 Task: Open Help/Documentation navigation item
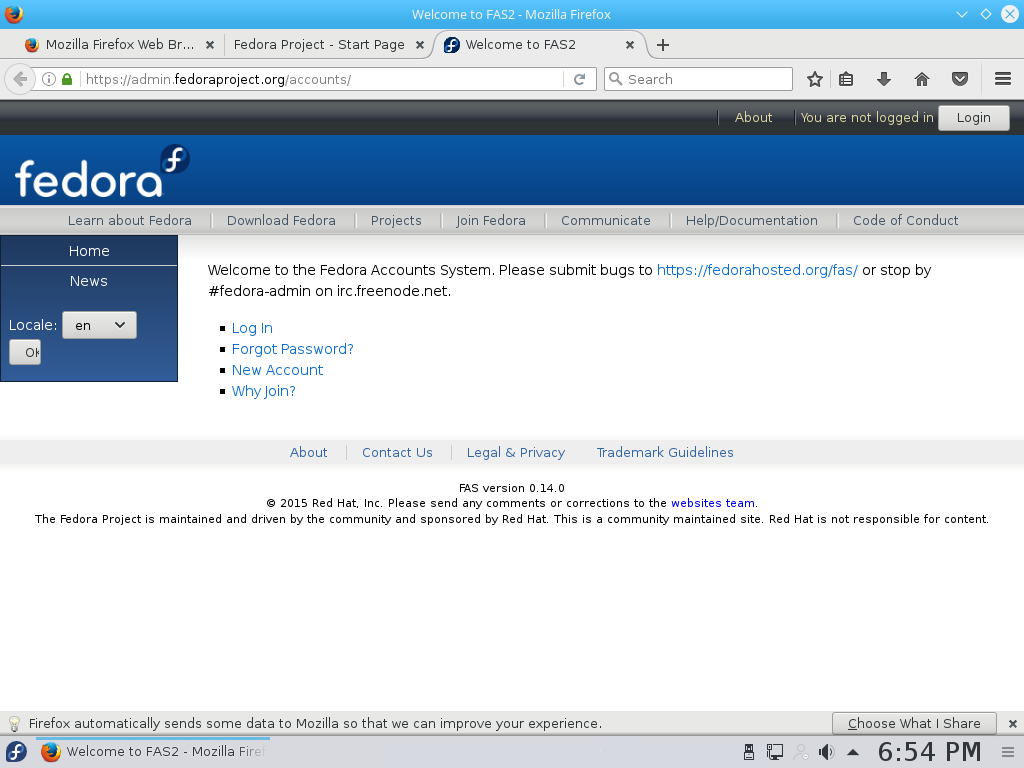(x=752, y=221)
